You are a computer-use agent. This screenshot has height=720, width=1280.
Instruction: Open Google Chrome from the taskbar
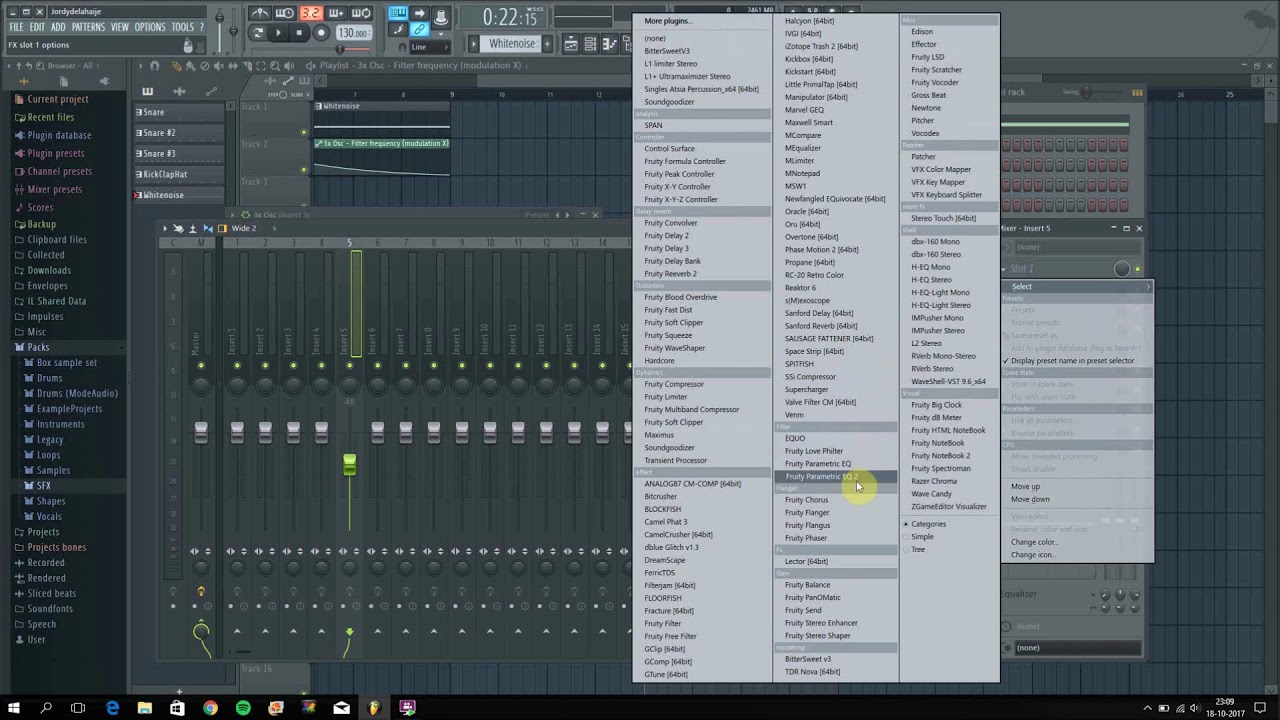210,708
